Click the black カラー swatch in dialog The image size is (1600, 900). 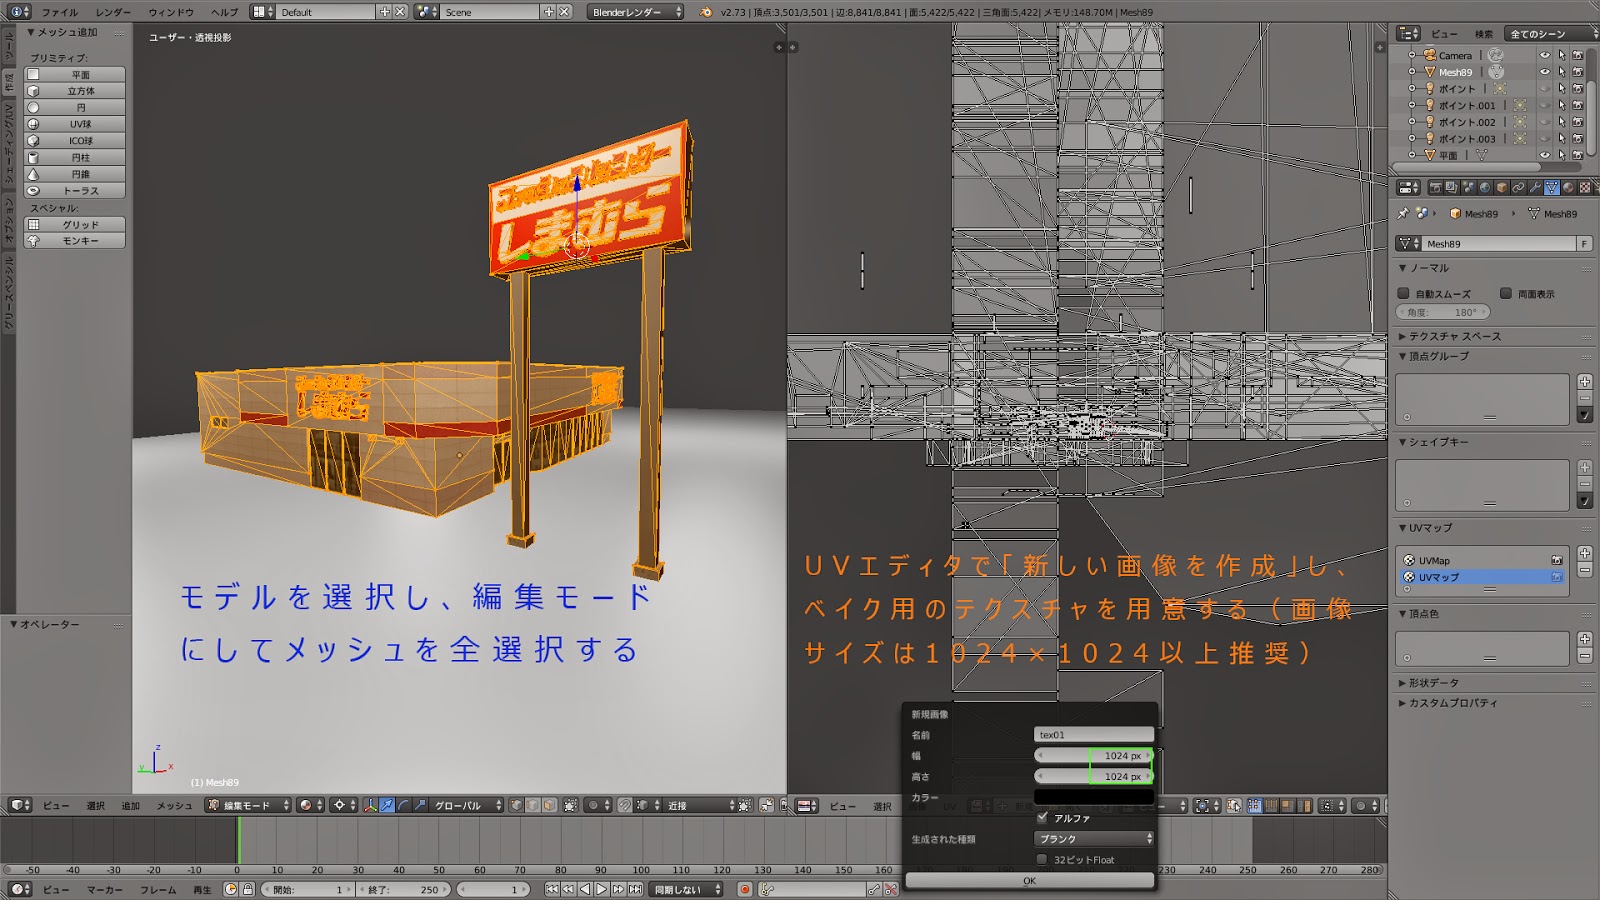point(1094,797)
